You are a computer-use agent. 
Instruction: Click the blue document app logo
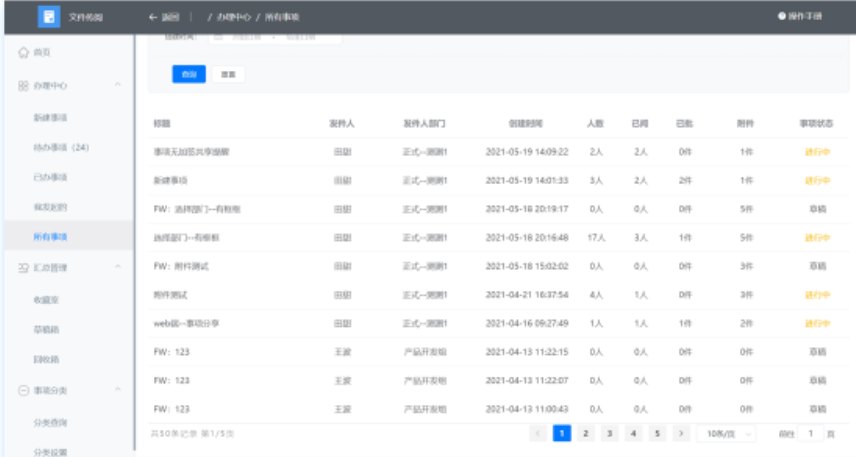pyautogui.click(x=49, y=17)
